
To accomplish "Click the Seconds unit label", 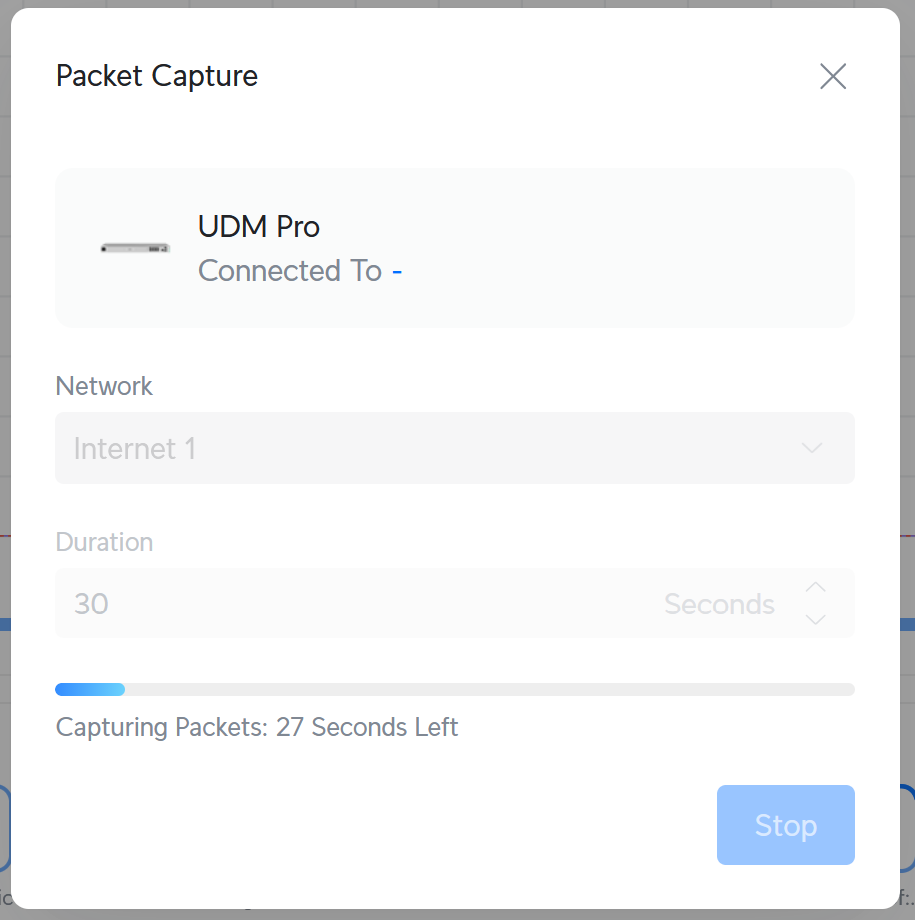I will tap(719, 604).
